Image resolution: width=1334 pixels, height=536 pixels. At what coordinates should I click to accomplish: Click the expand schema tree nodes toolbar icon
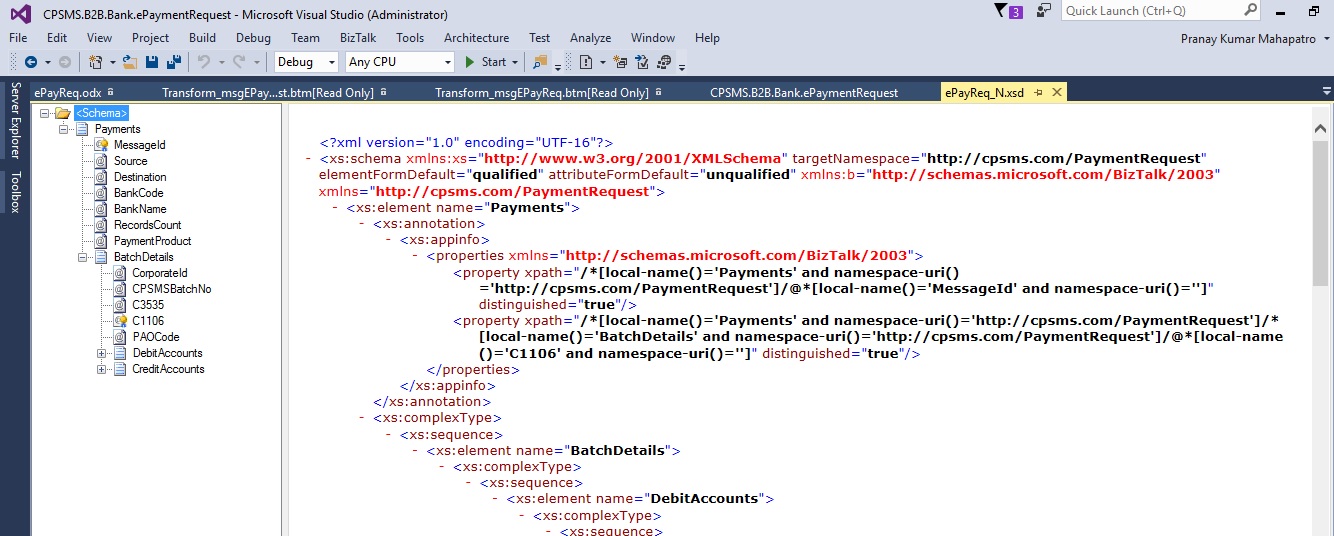coord(620,62)
